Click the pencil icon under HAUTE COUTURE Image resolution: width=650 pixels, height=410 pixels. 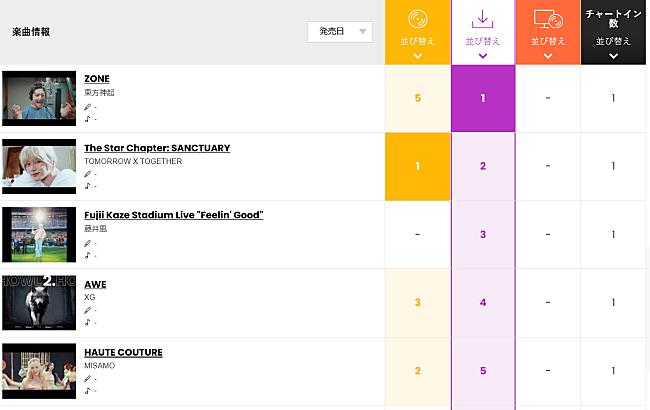click(88, 379)
